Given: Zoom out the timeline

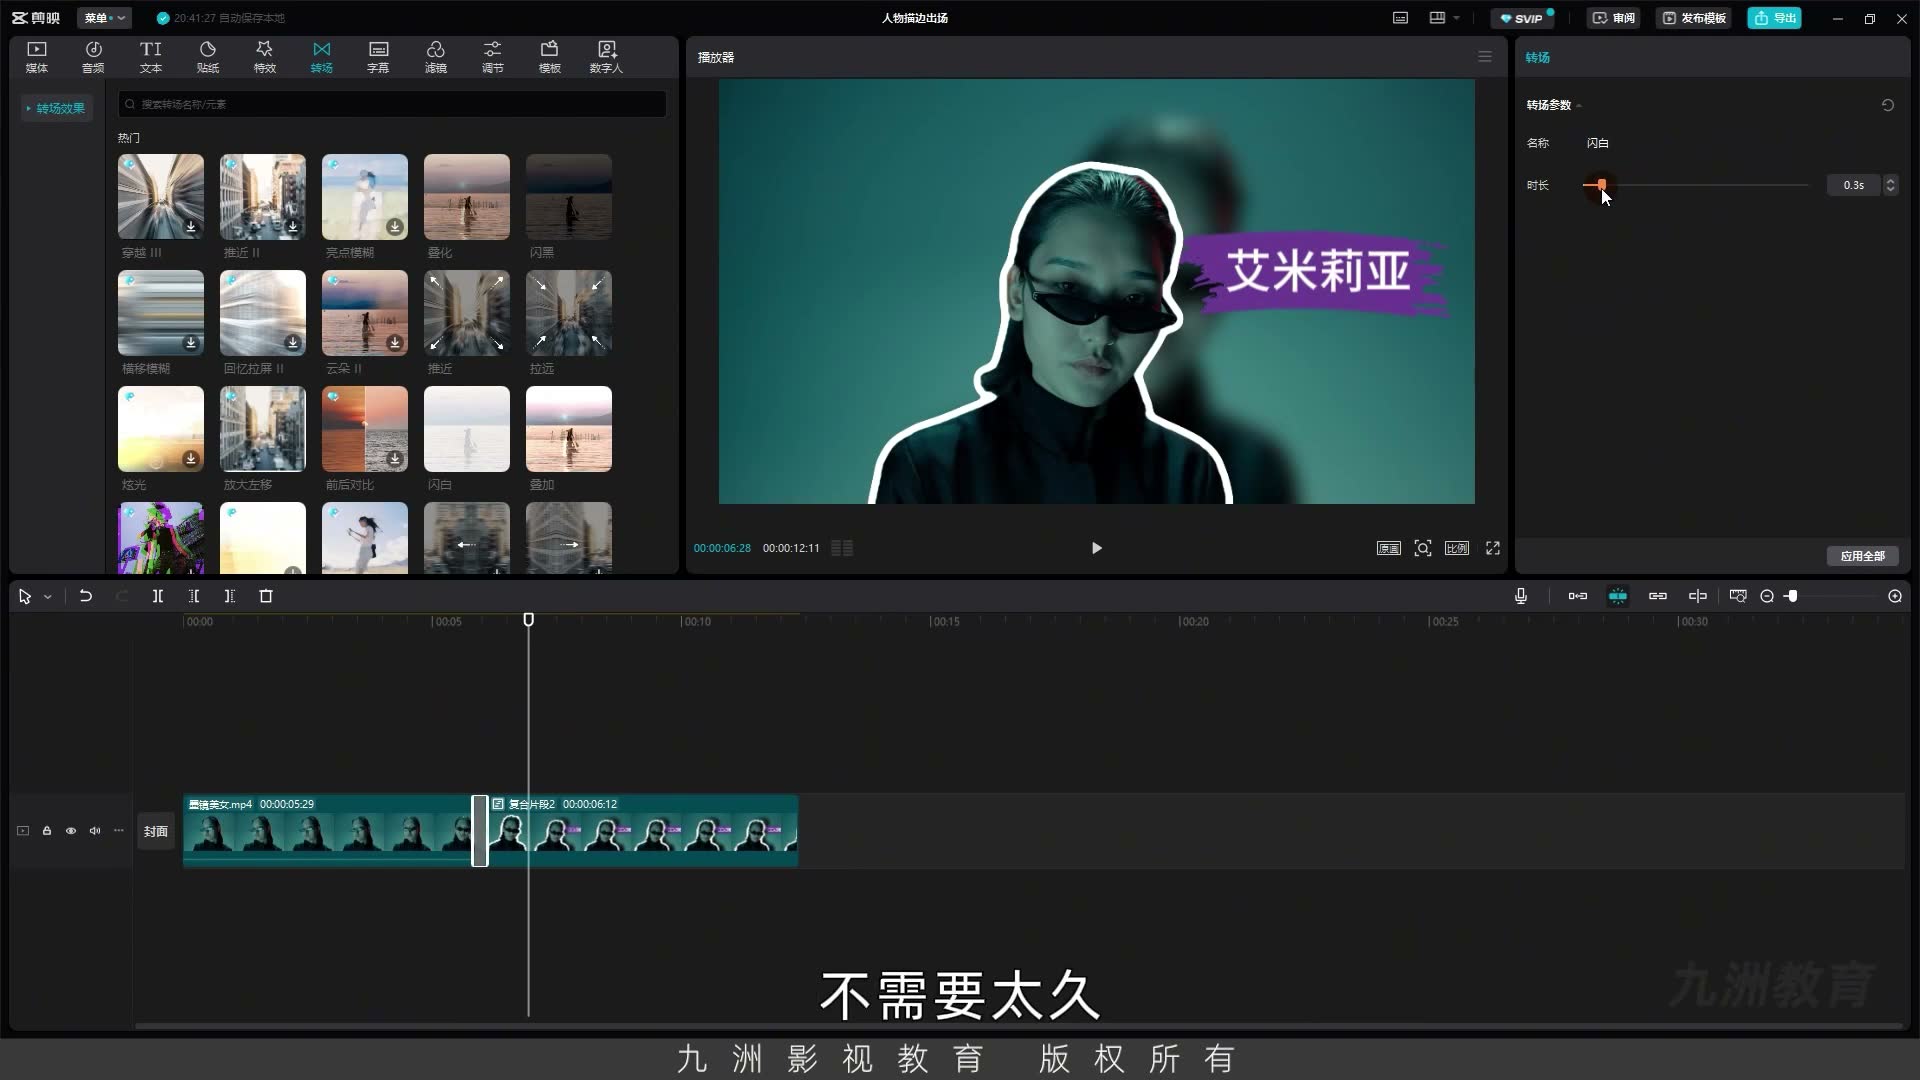Looking at the screenshot, I should click(x=1767, y=596).
